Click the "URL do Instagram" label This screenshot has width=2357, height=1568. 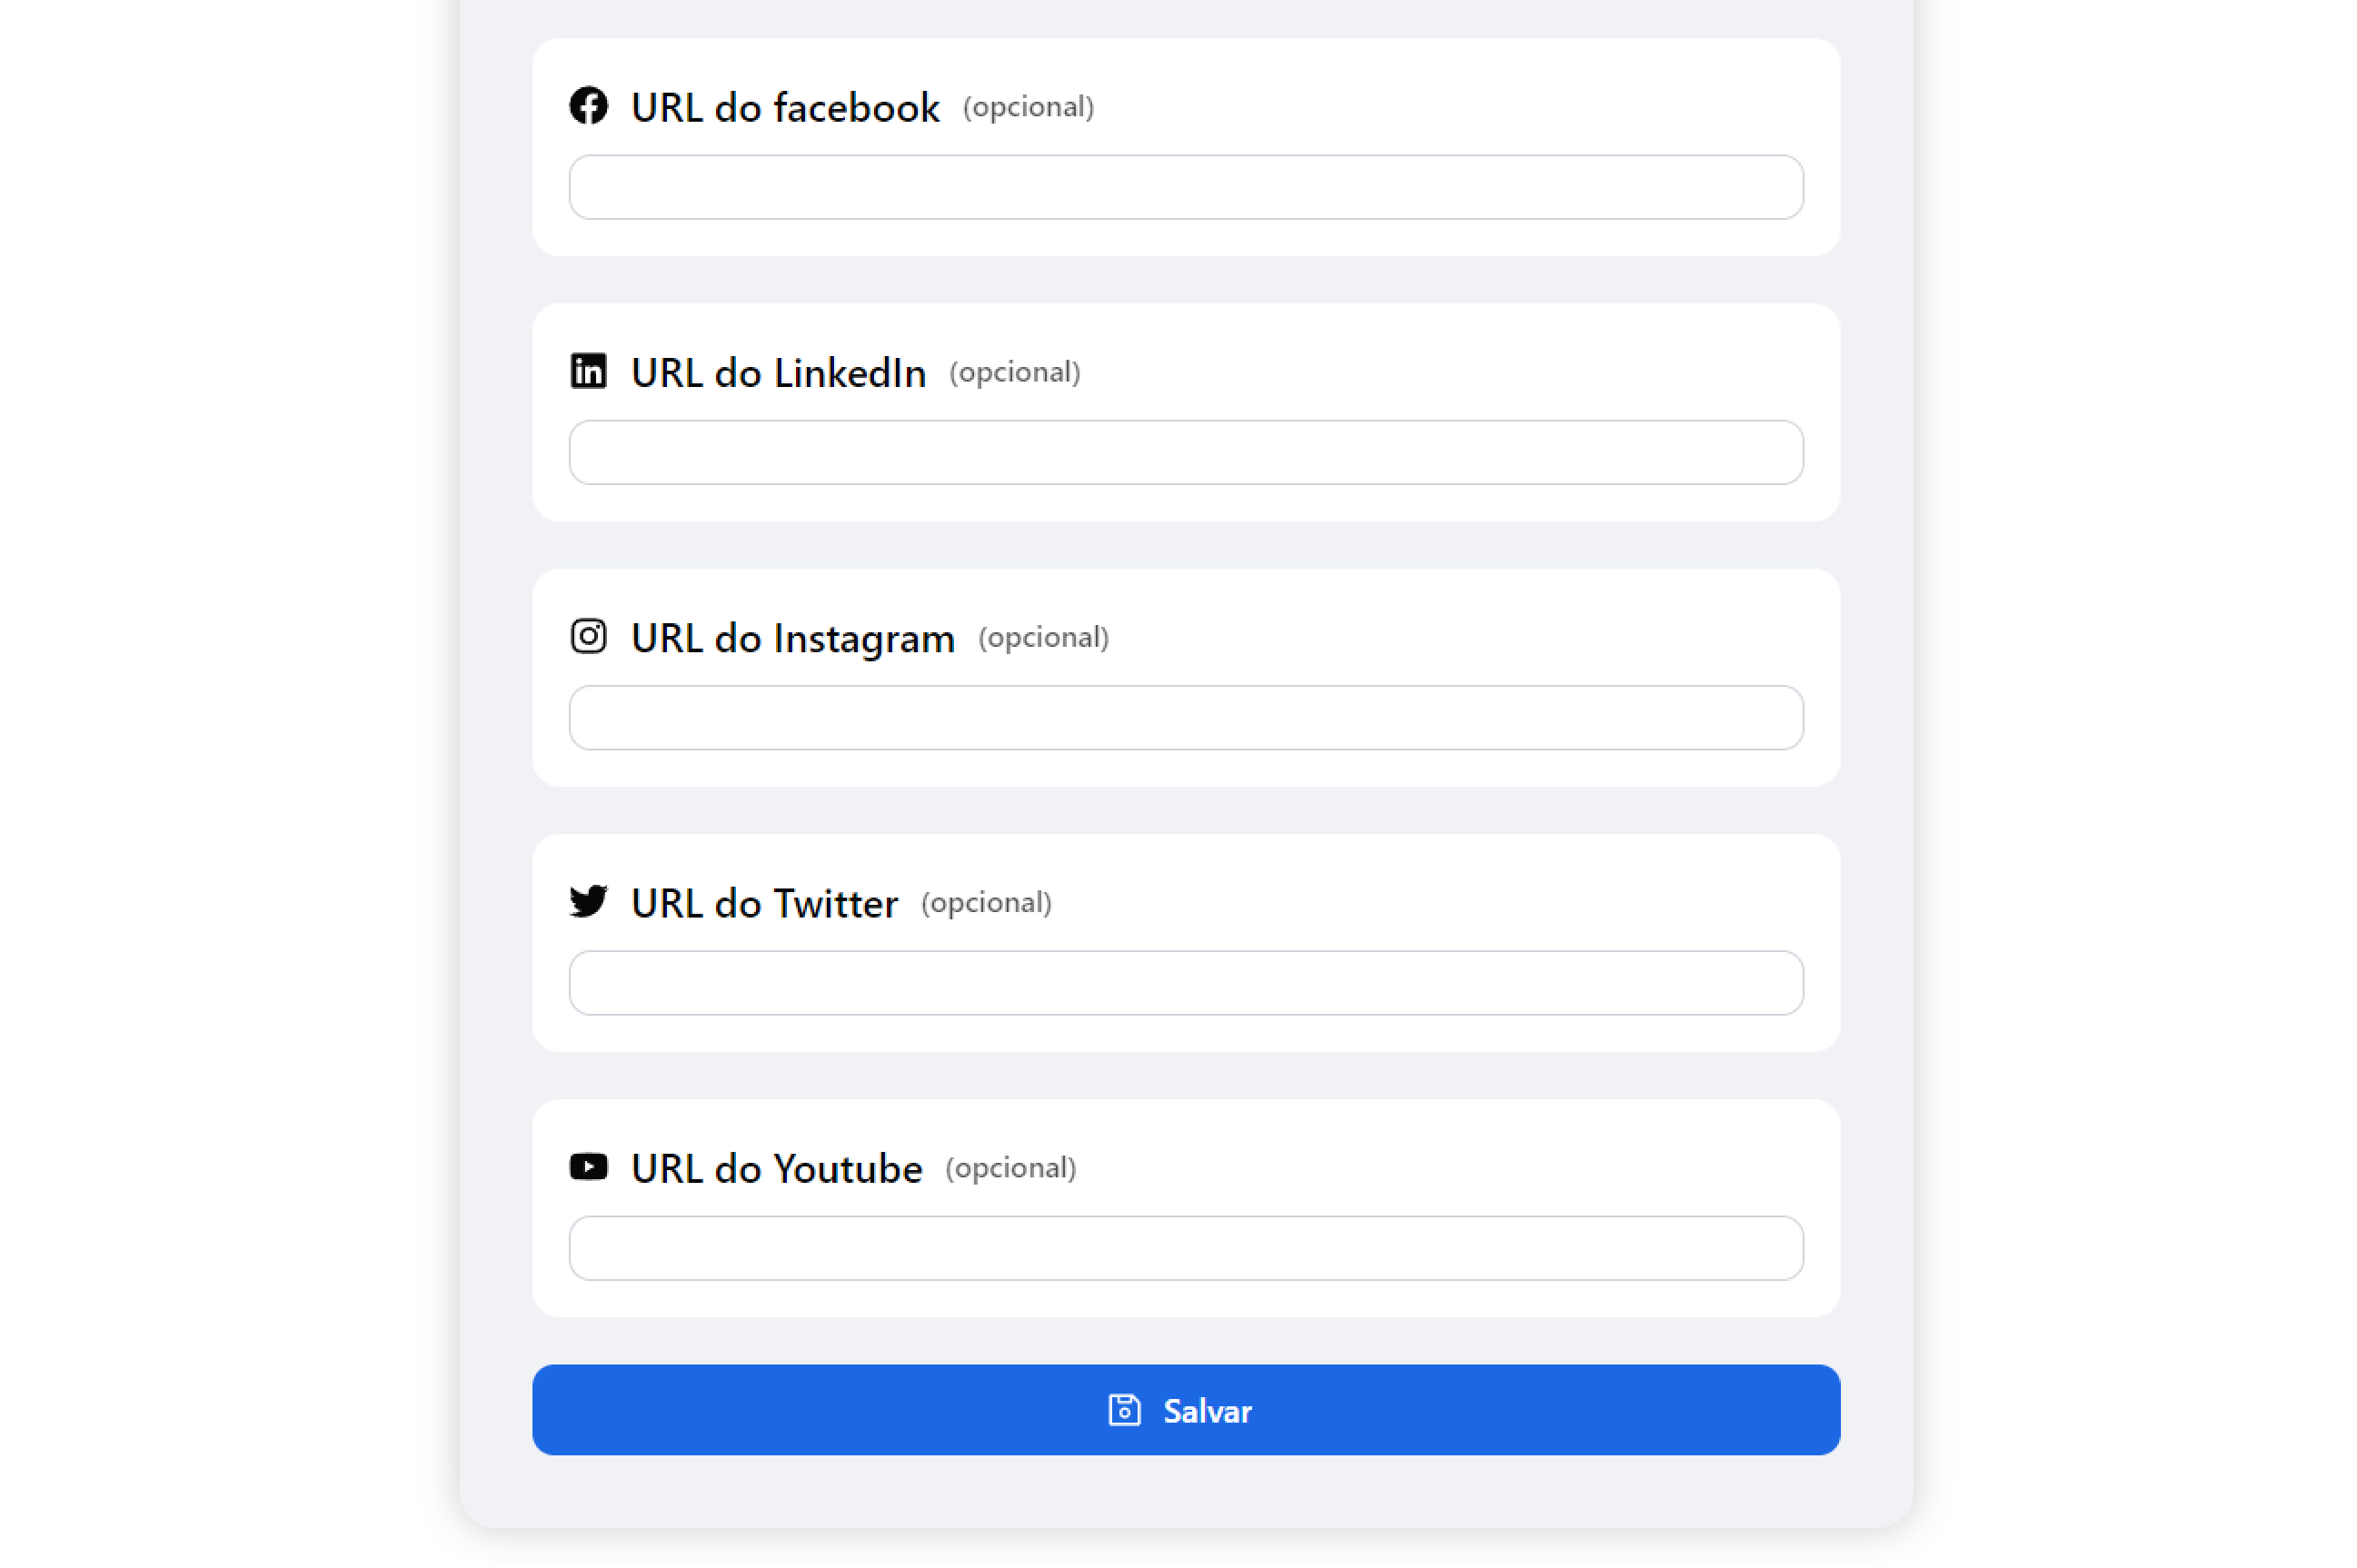(x=792, y=638)
